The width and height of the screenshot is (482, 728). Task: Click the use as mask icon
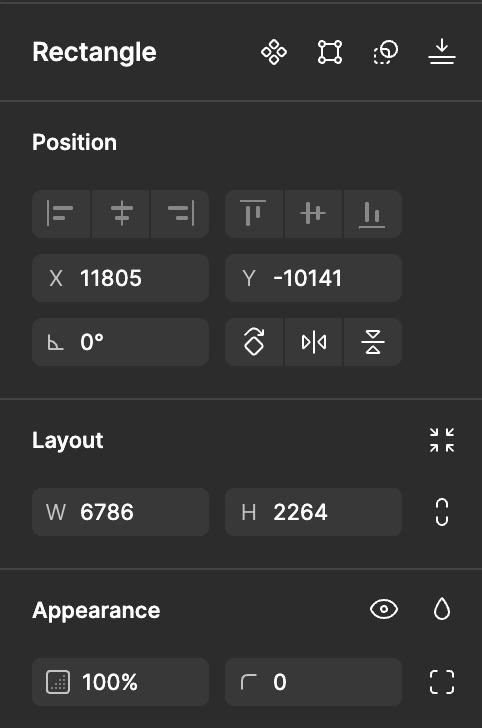pyautogui.click(x=386, y=52)
